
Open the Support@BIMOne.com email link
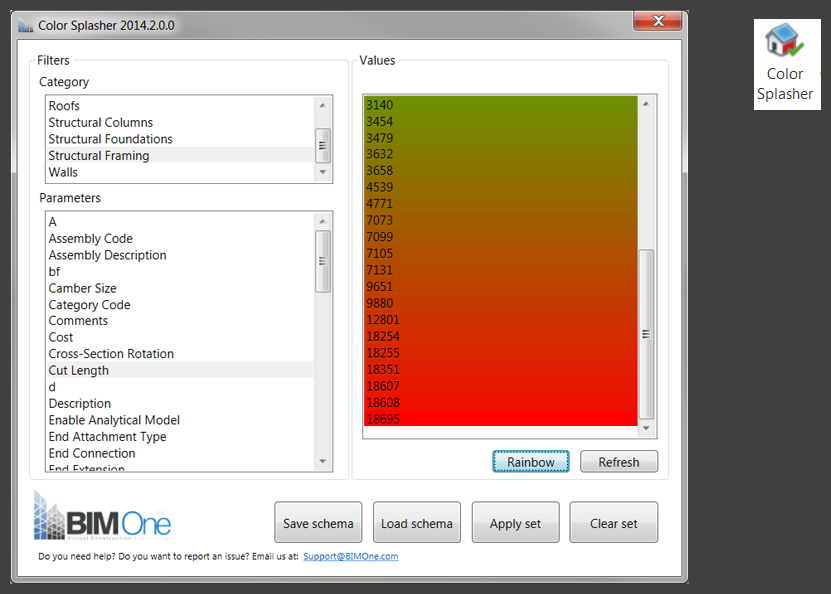click(351, 556)
